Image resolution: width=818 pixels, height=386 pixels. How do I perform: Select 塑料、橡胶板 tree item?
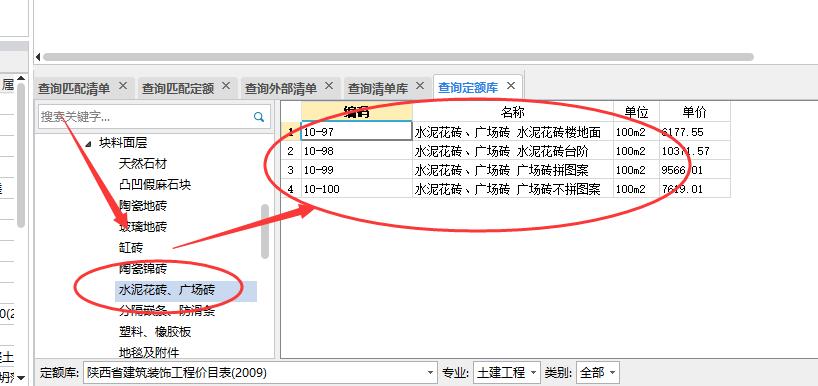click(x=155, y=332)
